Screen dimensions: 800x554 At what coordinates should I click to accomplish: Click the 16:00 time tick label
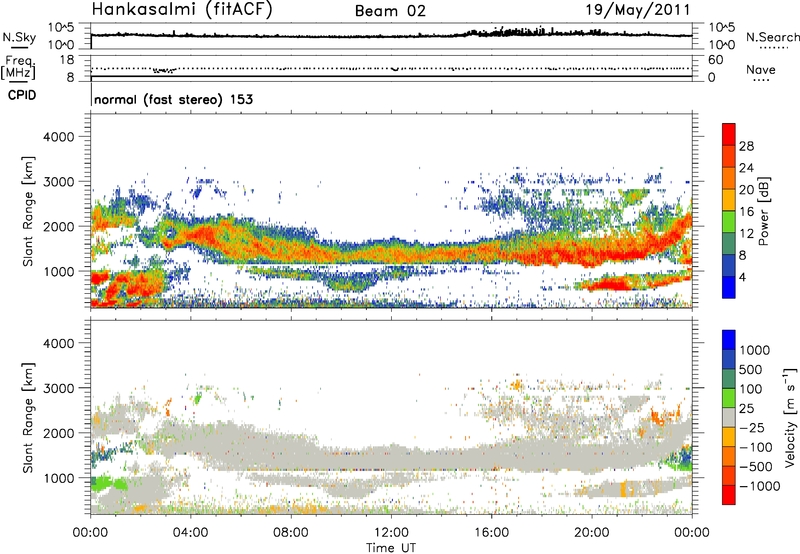[491, 533]
